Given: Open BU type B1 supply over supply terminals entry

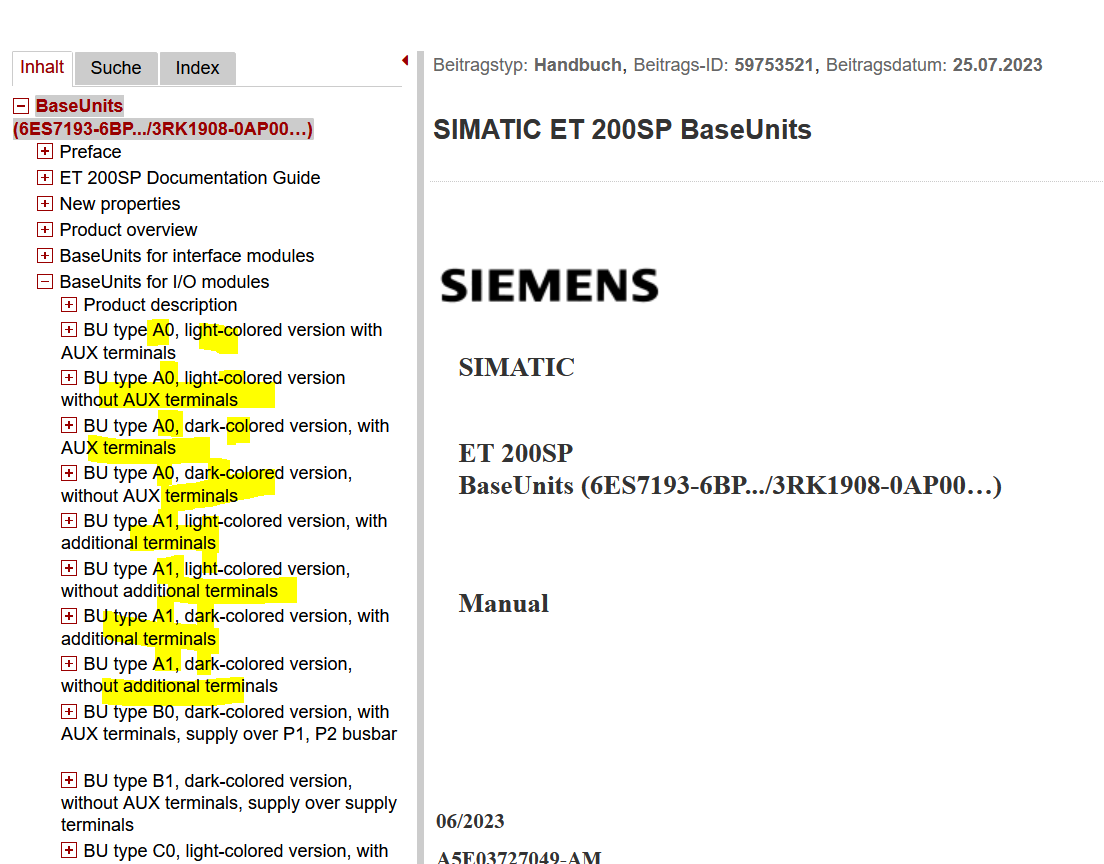Looking at the screenshot, I should coord(230,803).
